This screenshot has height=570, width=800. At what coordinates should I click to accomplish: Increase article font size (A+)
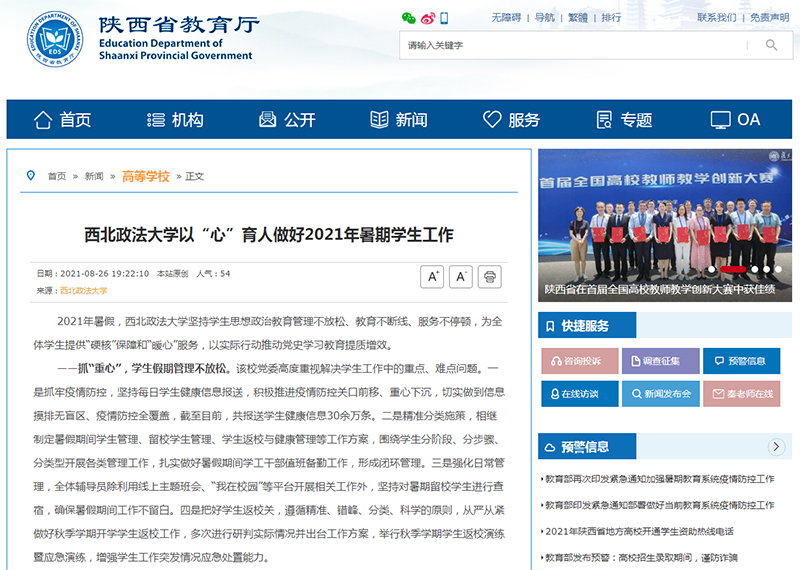(432, 277)
